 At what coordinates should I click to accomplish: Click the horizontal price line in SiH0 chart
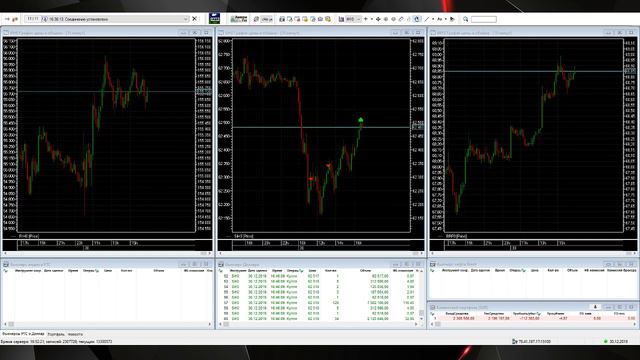(321, 127)
